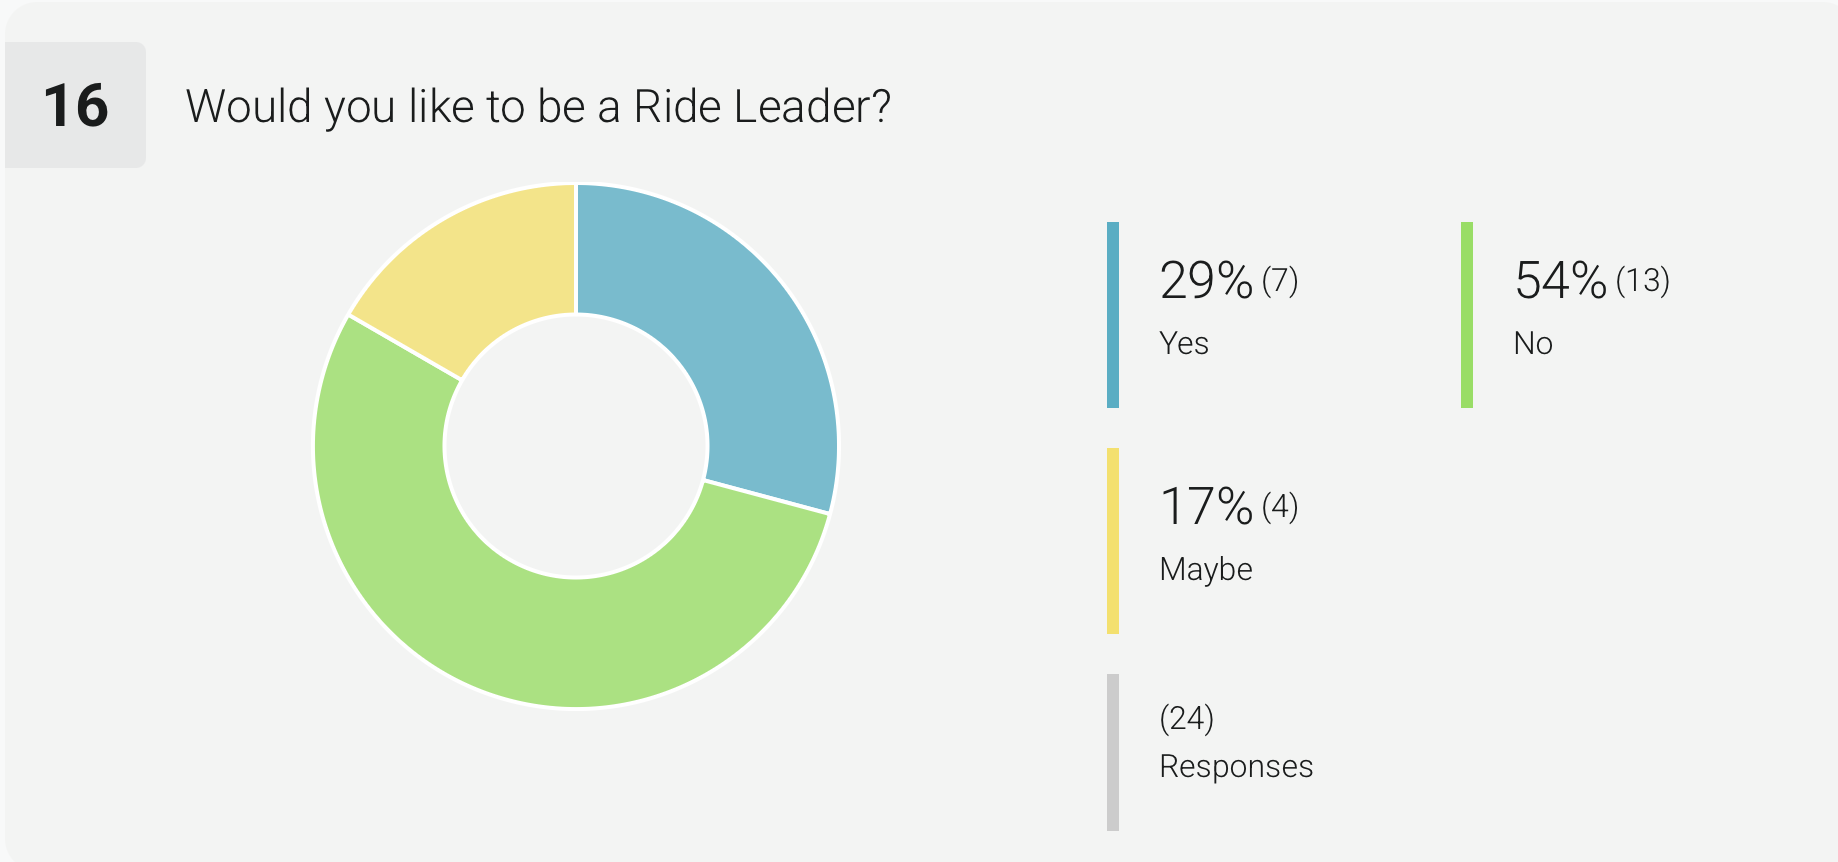
Task: Click the "Would you like to be a Ride Leader?" title
Action: coord(538,106)
